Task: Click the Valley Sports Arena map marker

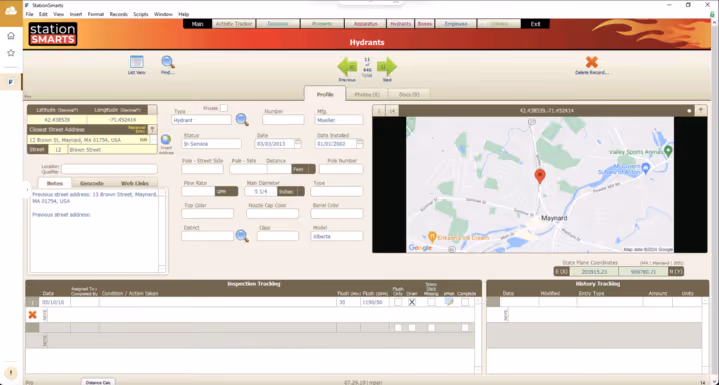Action: pos(668,150)
